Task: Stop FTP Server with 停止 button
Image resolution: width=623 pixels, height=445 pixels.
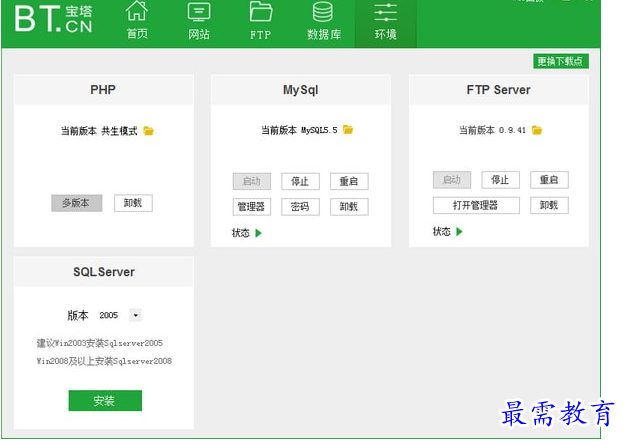Action: click(x=501, y=180)
